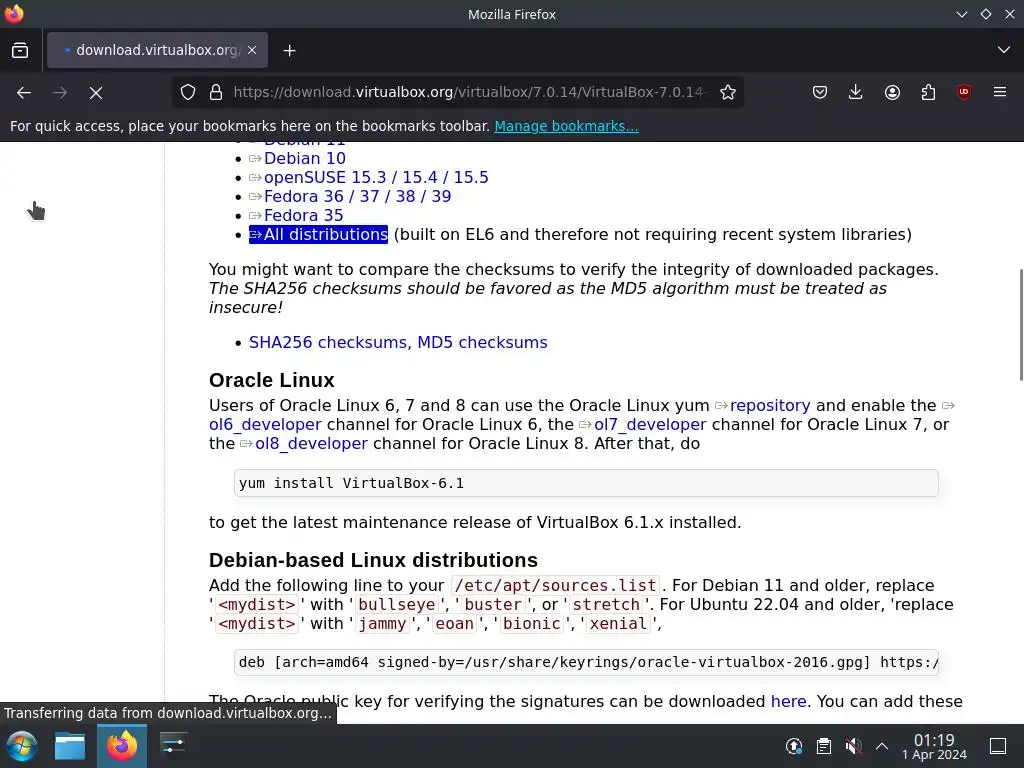Click the Debian-based Linux distributions heading
The height and width of the screenshot is (768, 1024).
(x=373, y=560)
